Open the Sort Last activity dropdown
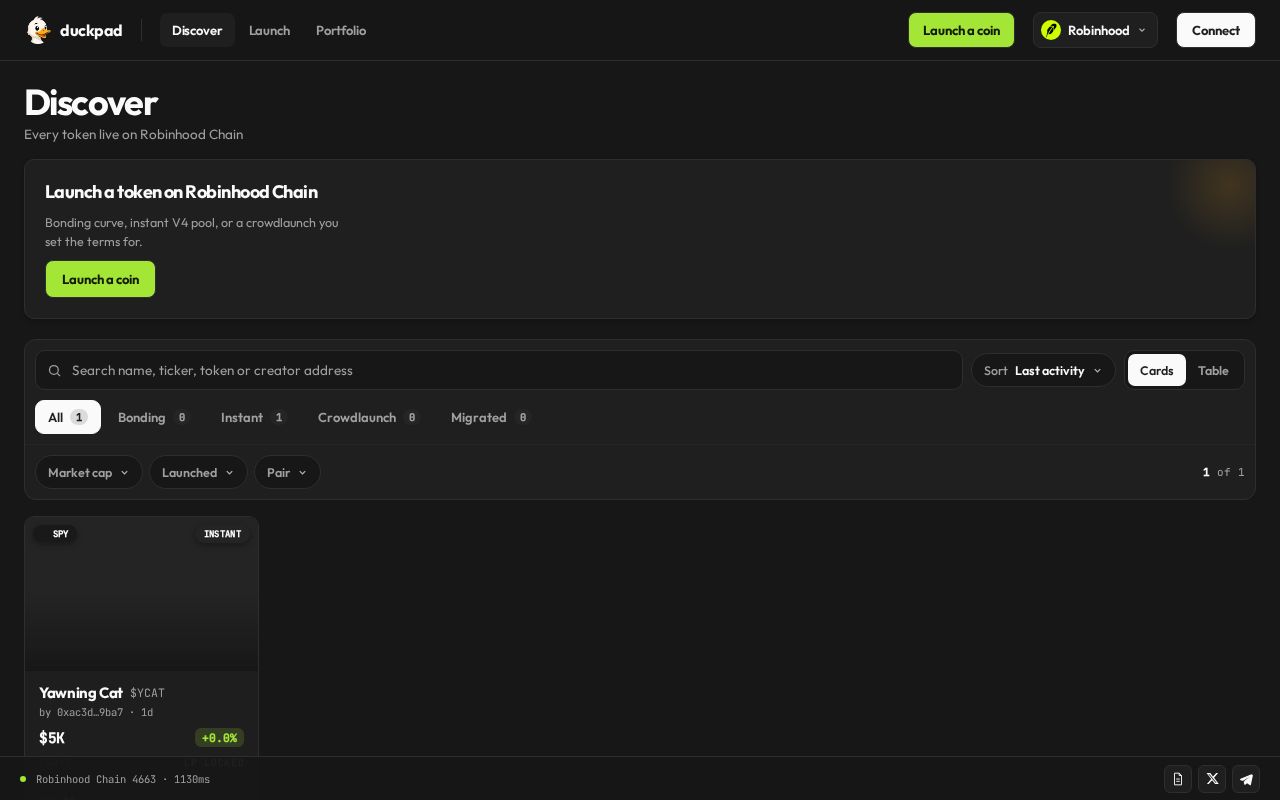1280x800 pixels. 1043,370
